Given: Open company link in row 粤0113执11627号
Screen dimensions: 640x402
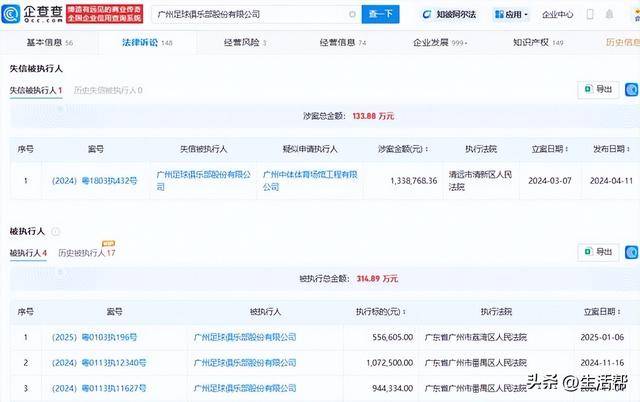Looking at the screenshot, I should point(245,388).
